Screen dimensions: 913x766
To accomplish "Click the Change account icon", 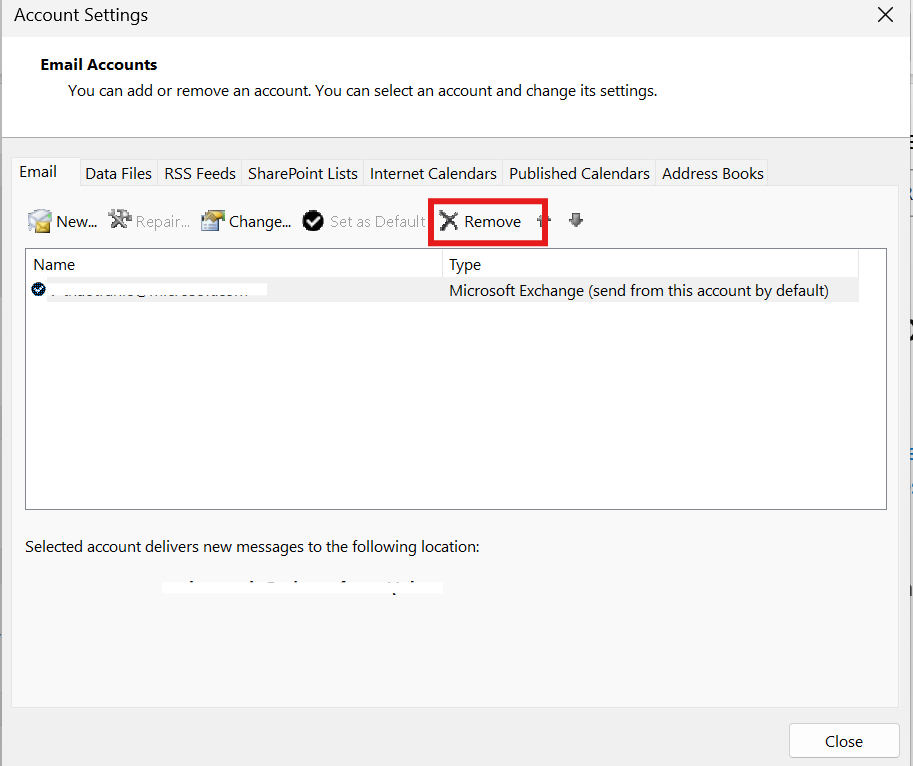I will click(213, 221).
